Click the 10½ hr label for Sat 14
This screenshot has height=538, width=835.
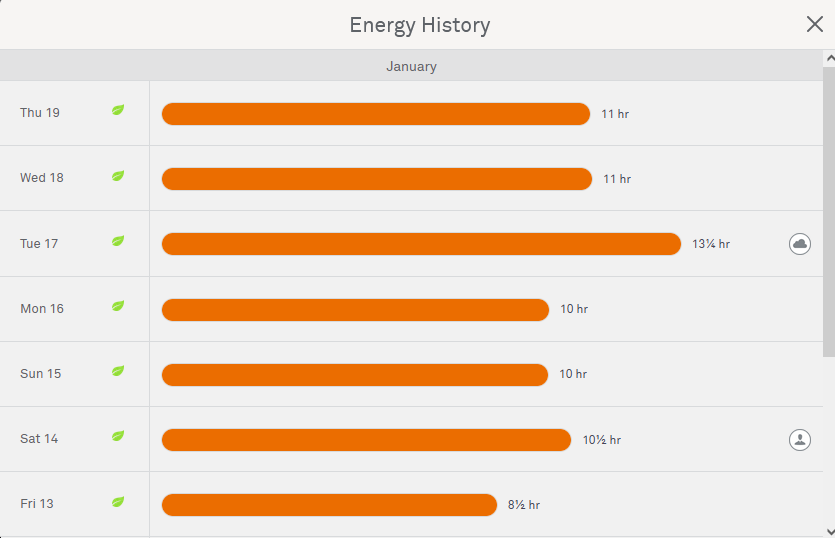602,440
